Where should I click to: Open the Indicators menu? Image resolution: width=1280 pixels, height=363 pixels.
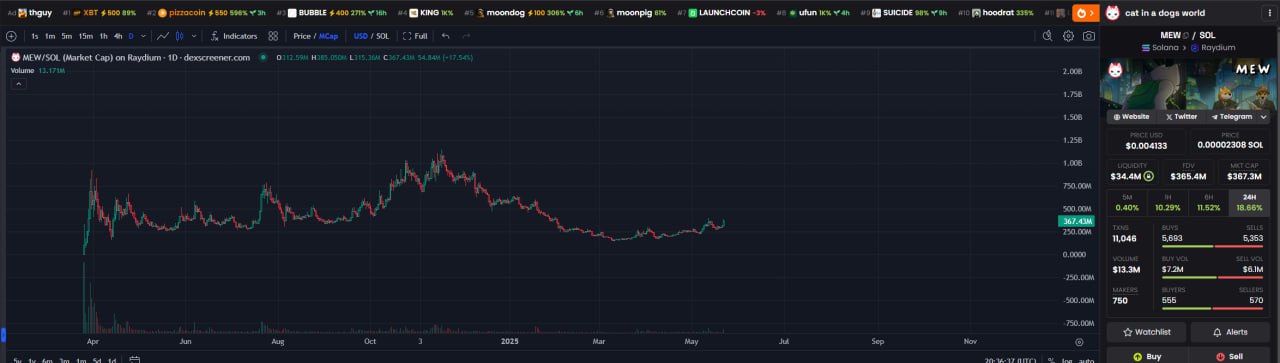(234, 36)
